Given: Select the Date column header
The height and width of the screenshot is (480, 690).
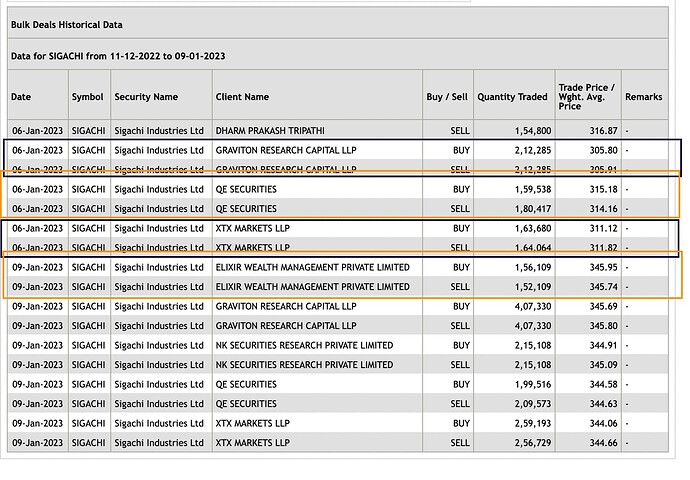Looking at the screenshot, I should [21, 97].
